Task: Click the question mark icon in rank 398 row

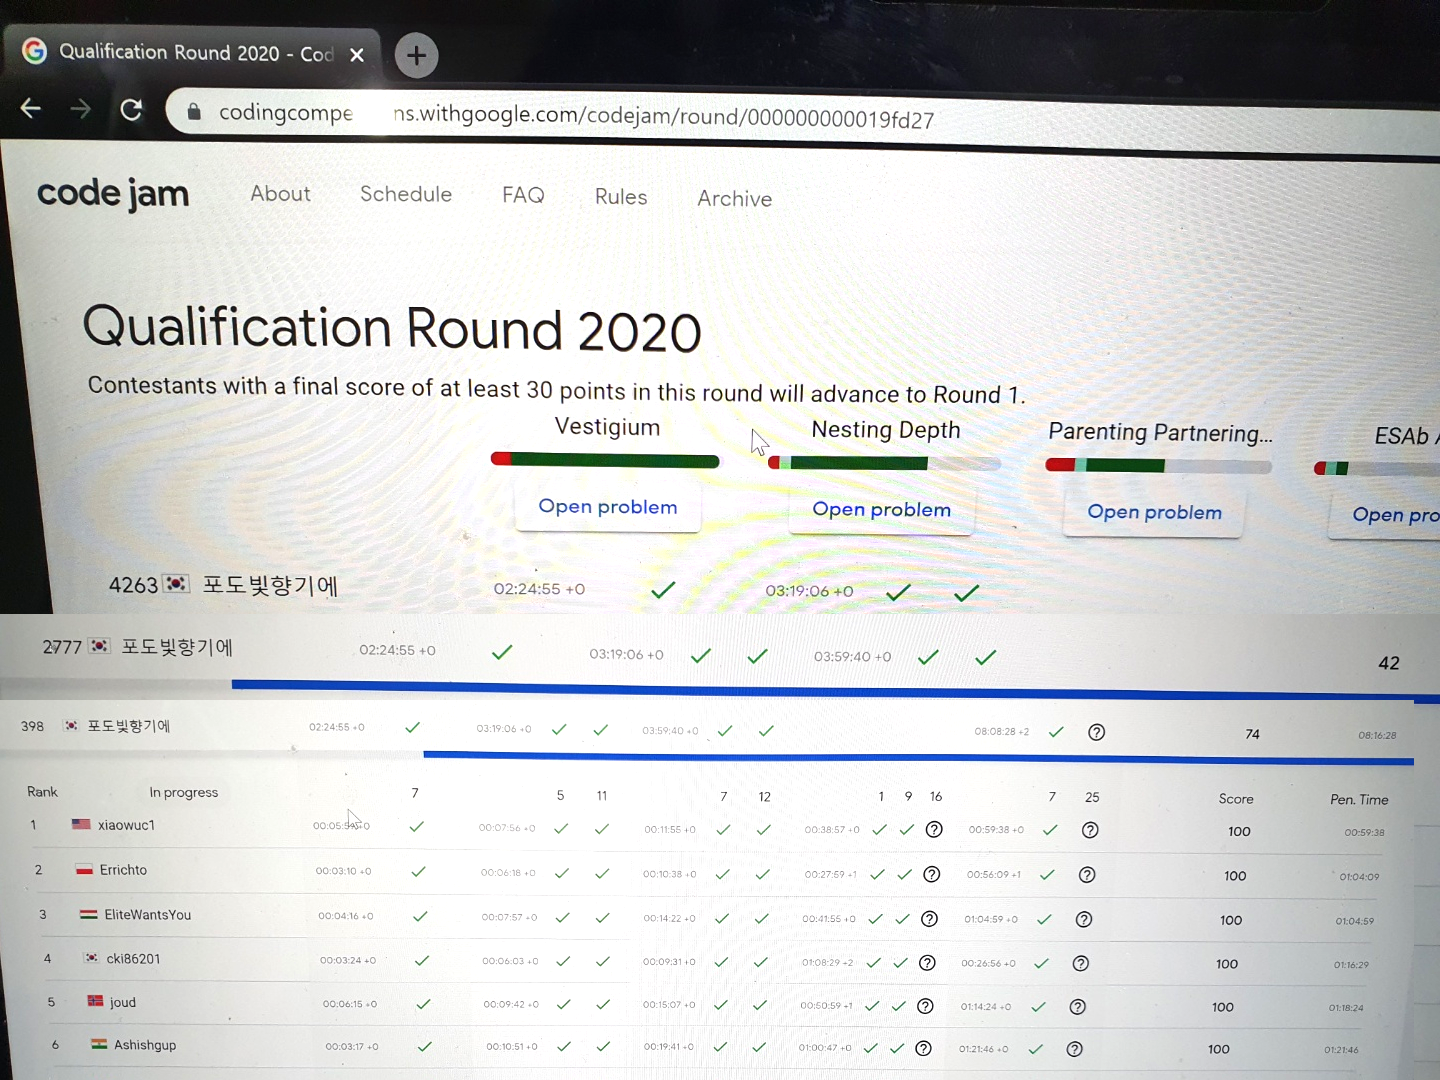Action: (1096, 732)
